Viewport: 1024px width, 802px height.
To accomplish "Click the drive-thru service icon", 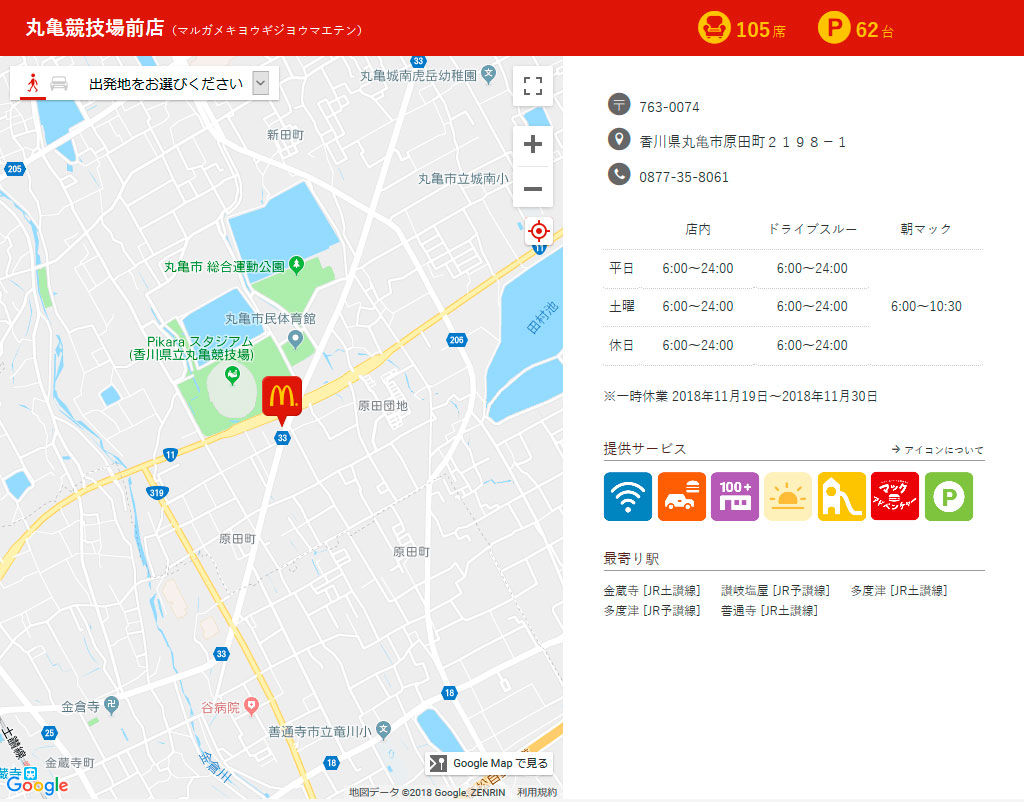I will (x=682, y=496).
